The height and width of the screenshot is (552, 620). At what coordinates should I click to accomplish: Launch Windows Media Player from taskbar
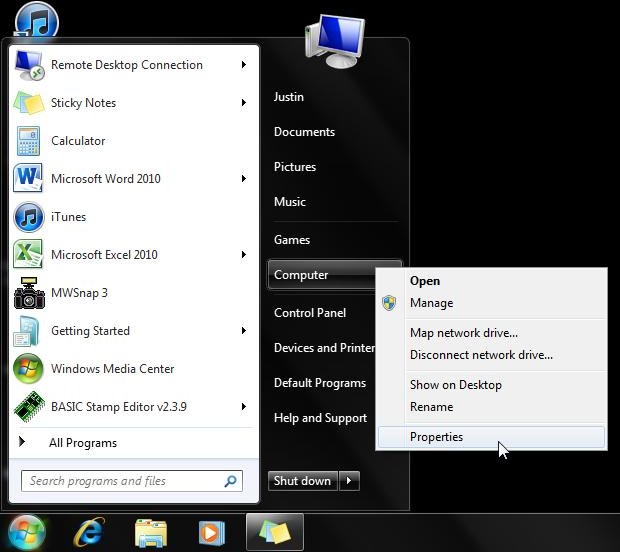(x=212, y=533)
